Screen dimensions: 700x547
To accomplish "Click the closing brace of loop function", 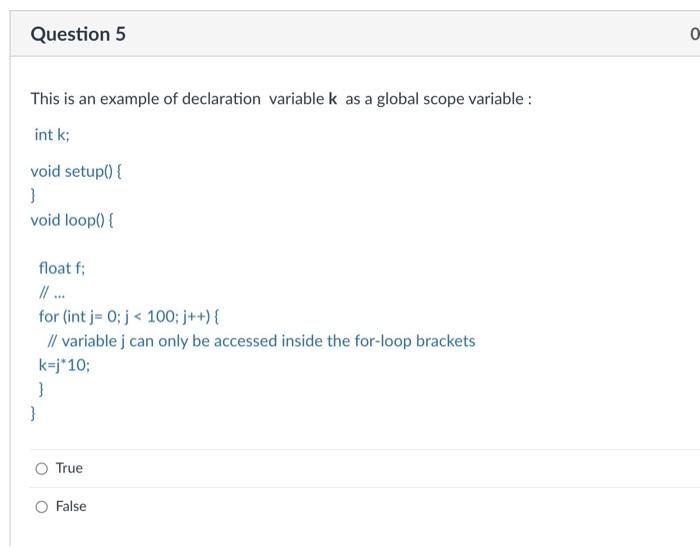I will [33, 413].
